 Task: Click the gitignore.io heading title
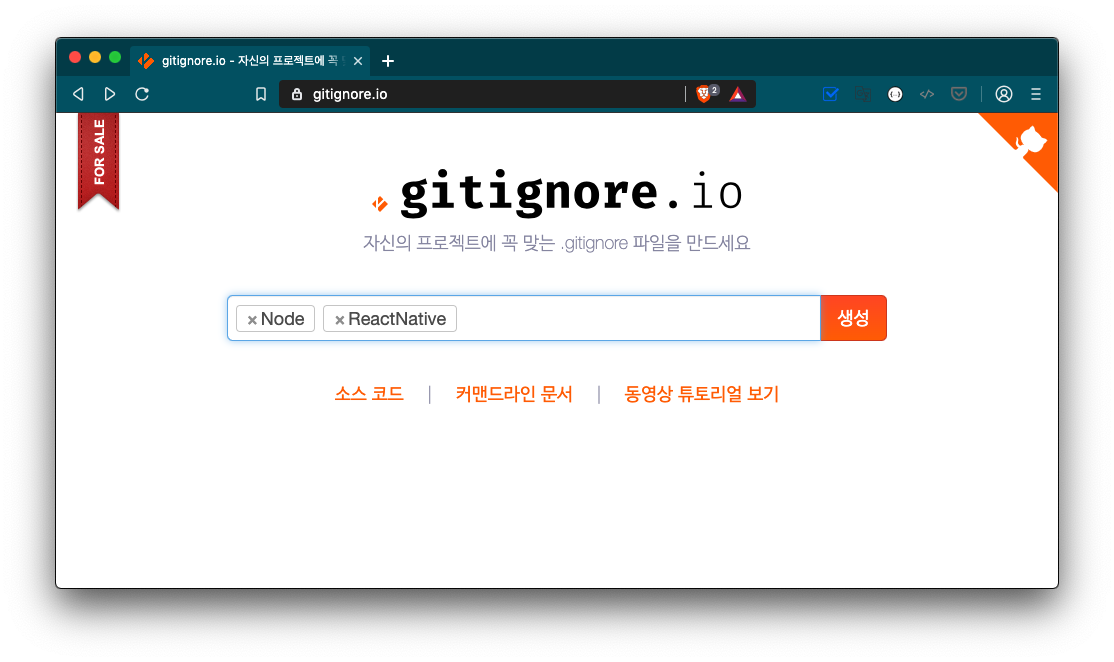(572, 192)
